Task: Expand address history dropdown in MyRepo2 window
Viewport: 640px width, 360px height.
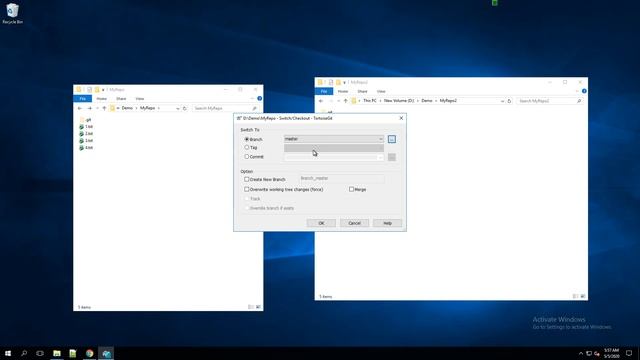Action: pyautogui.click(x=502, y=101)
